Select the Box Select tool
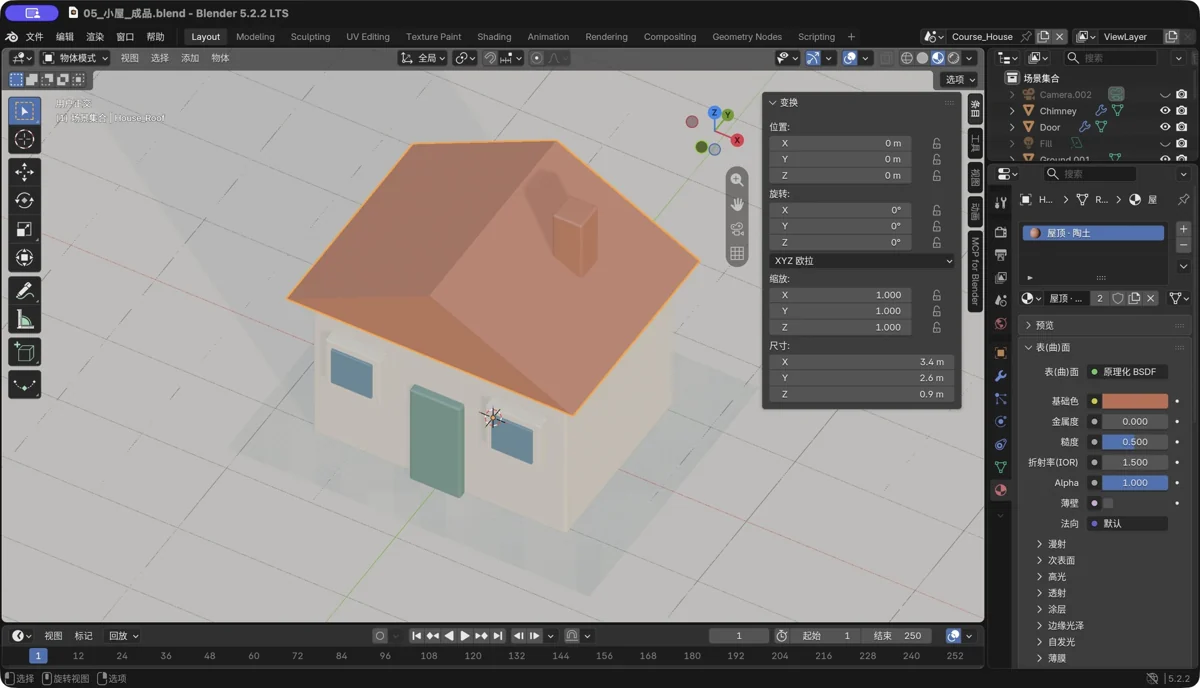The height and width of the screenshot is (688, 1200). tap(25, 111)
